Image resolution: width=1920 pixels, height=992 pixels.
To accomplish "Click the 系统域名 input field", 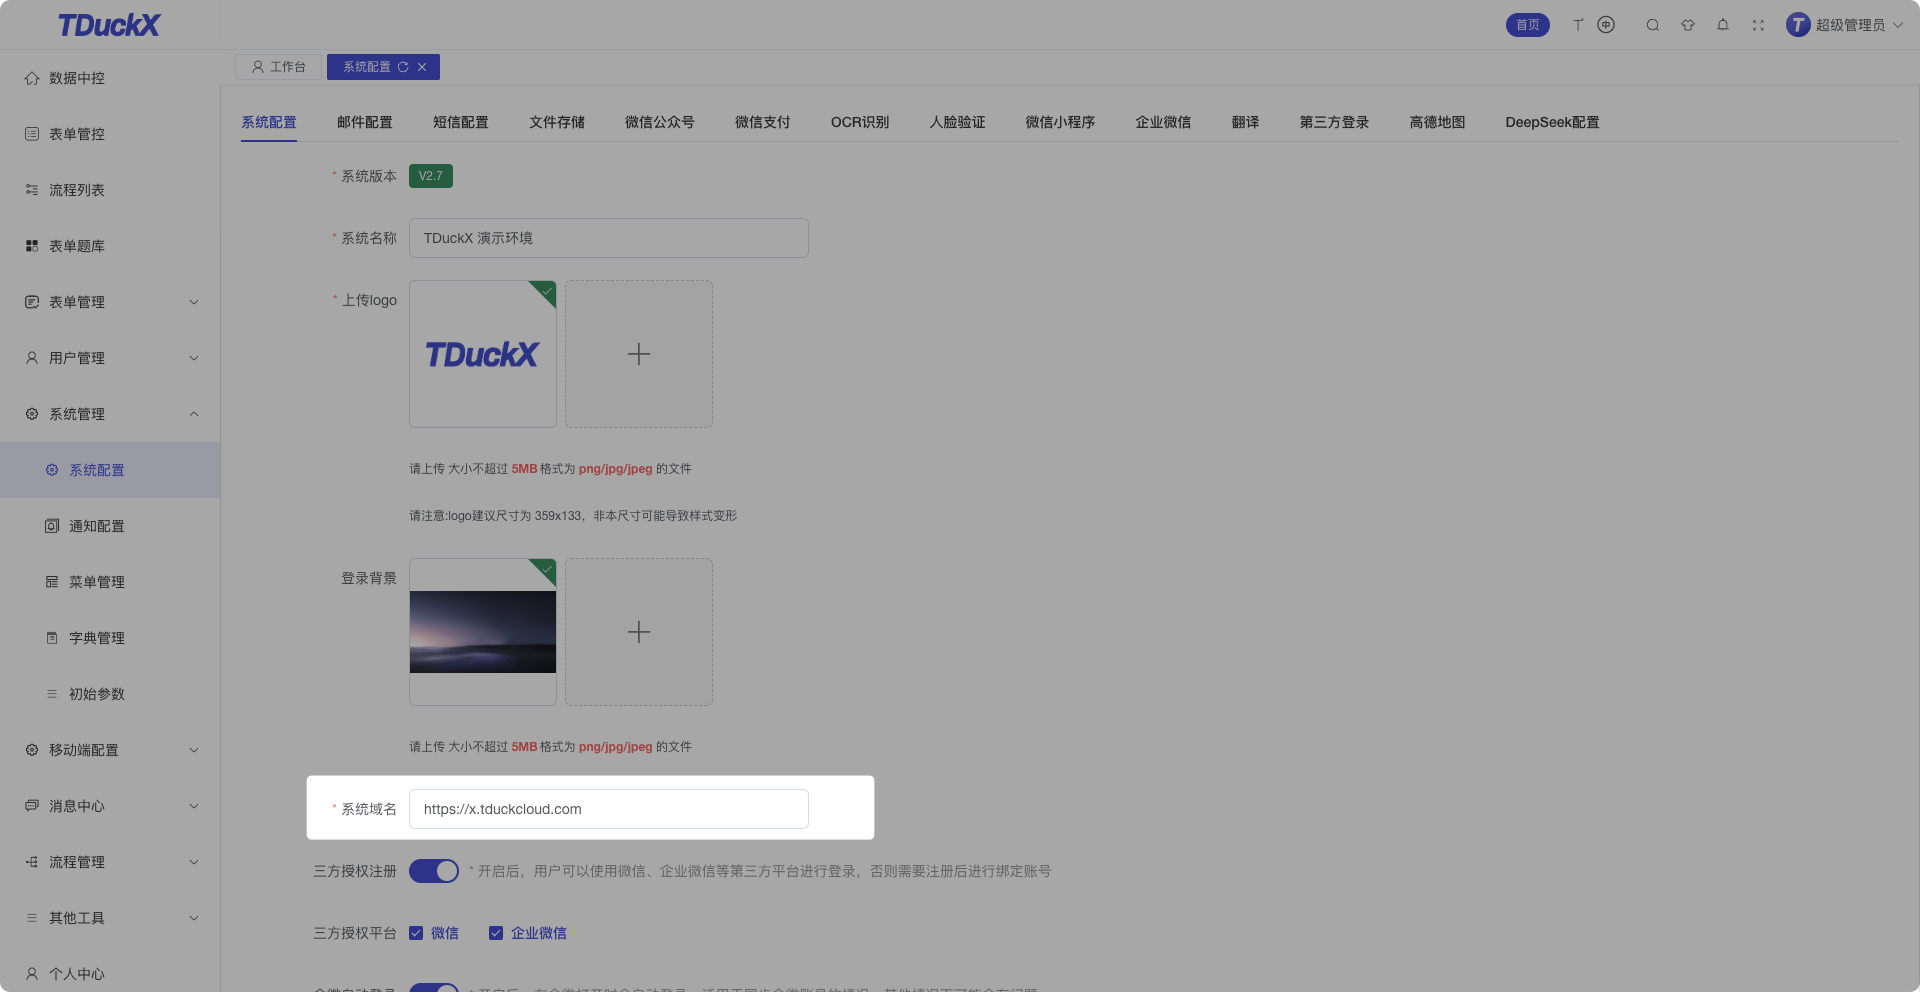I will coord(608,809).
